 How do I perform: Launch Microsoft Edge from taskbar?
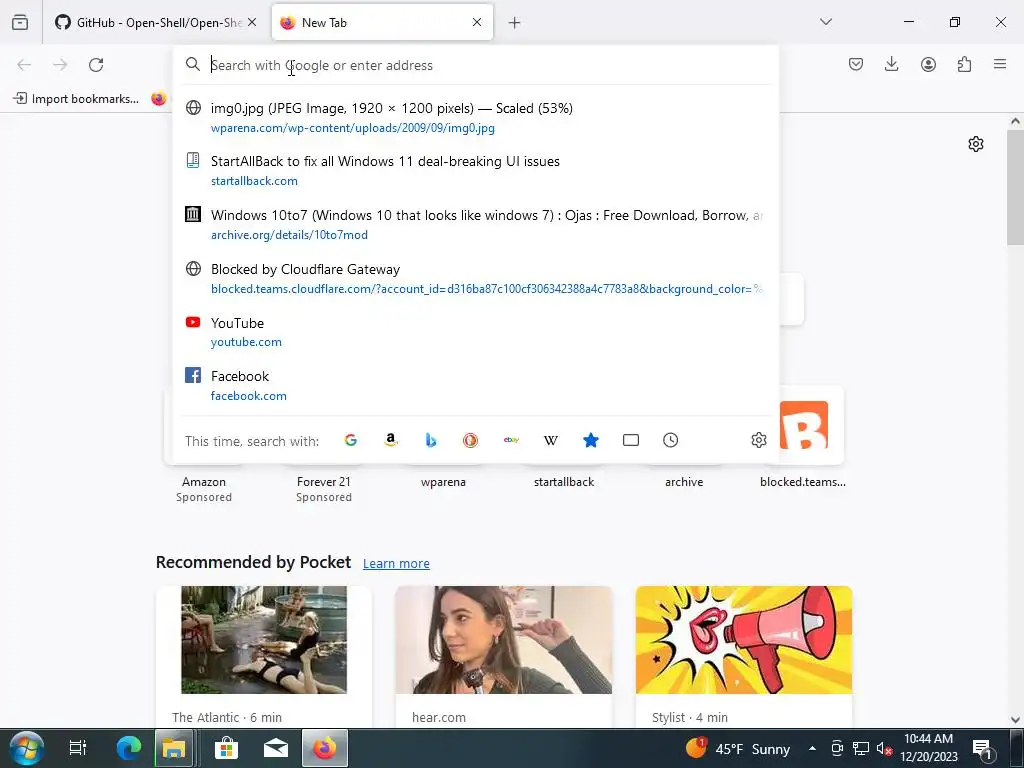tap(129, 748)
